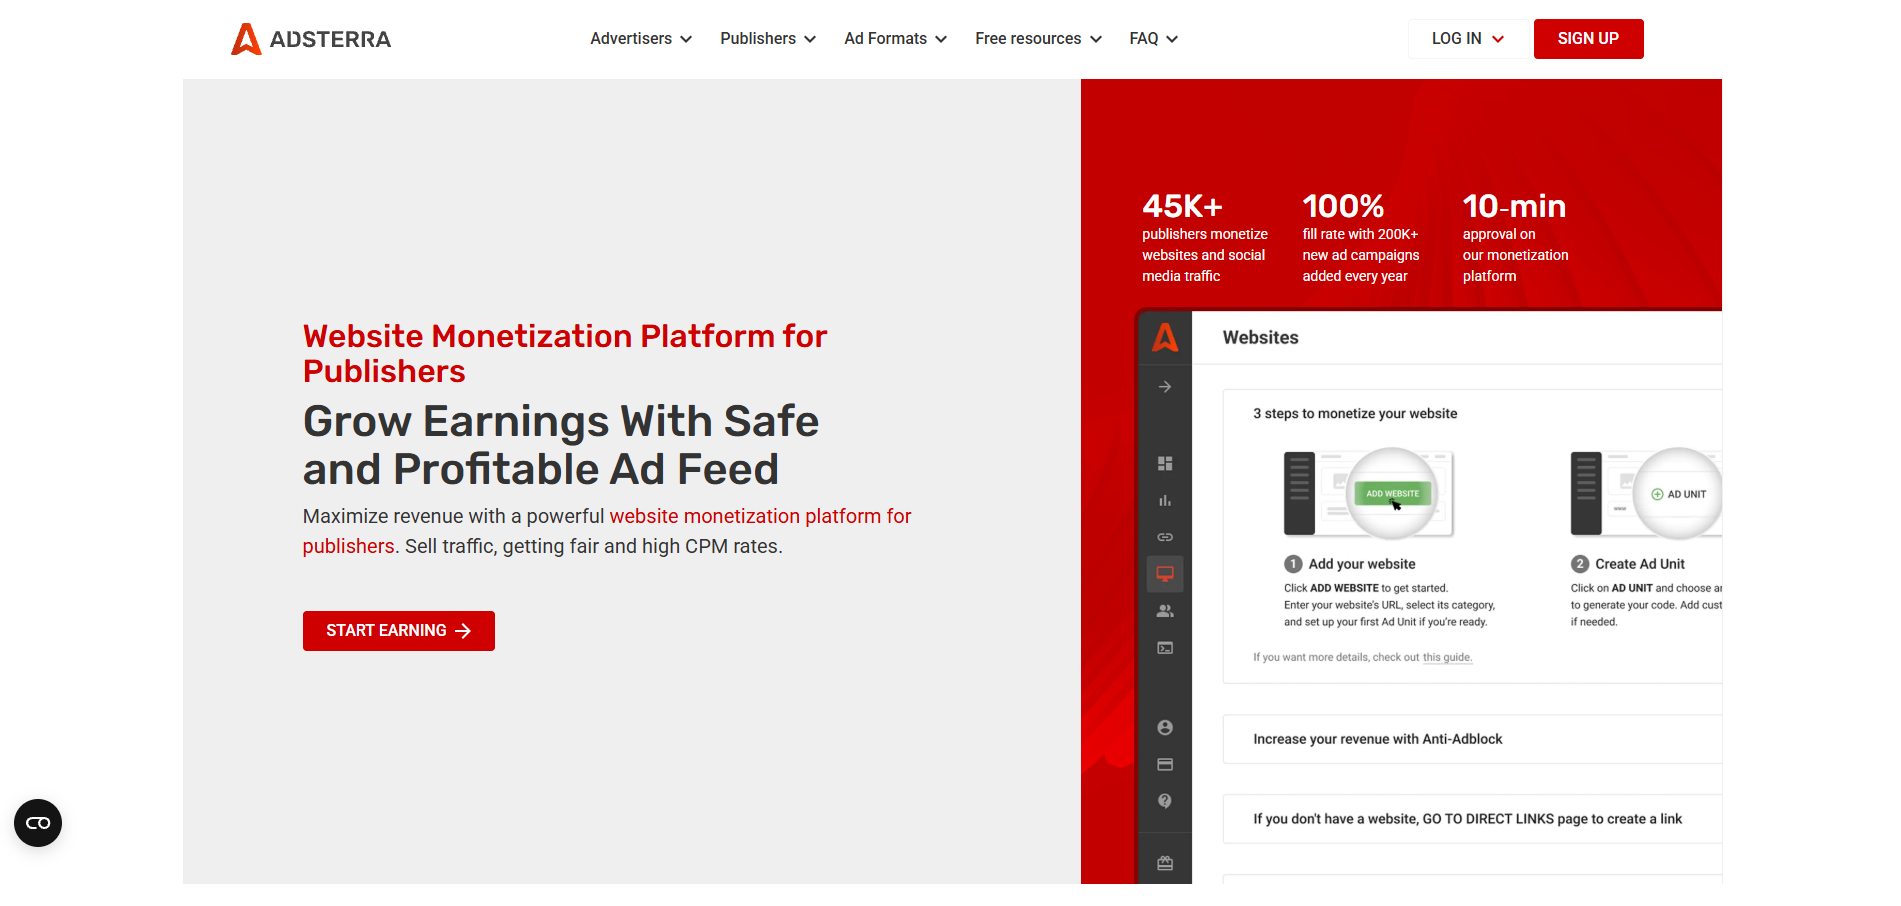Screen dimensions: 1901x906
Task: Click the red SIGN UP button
Action: 1588,39
